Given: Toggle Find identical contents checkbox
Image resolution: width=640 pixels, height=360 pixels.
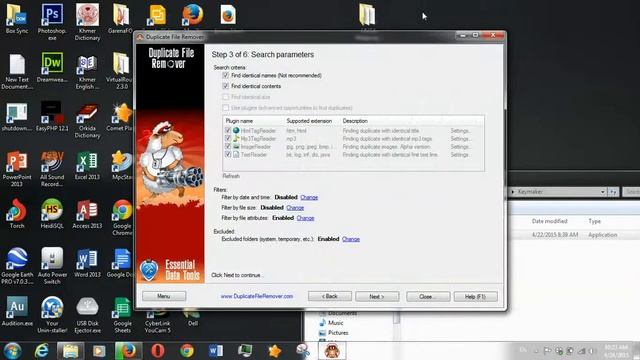Looking at the screenshot, I should click(226, 86).
